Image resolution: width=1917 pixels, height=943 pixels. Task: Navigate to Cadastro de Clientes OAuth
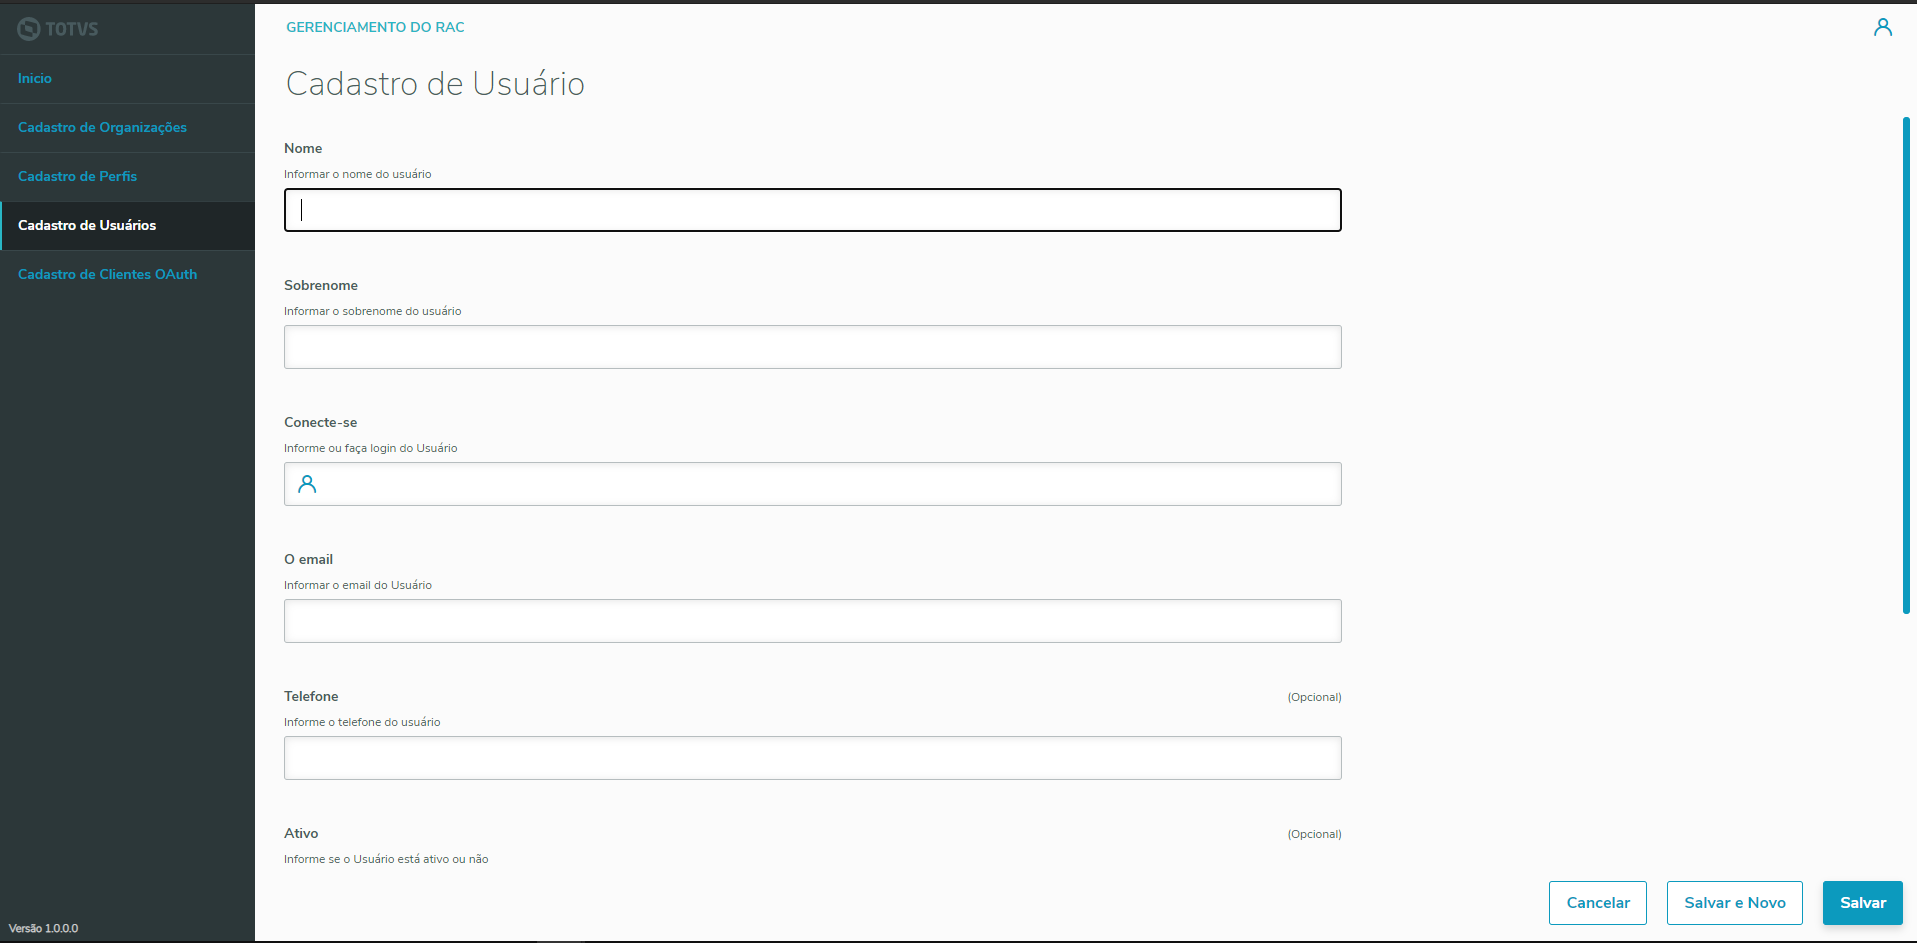107,274
